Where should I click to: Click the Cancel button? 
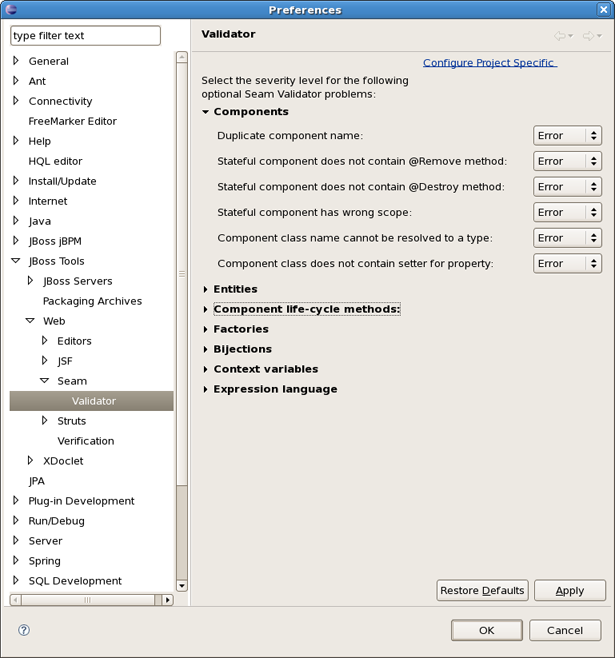(565, 630)
